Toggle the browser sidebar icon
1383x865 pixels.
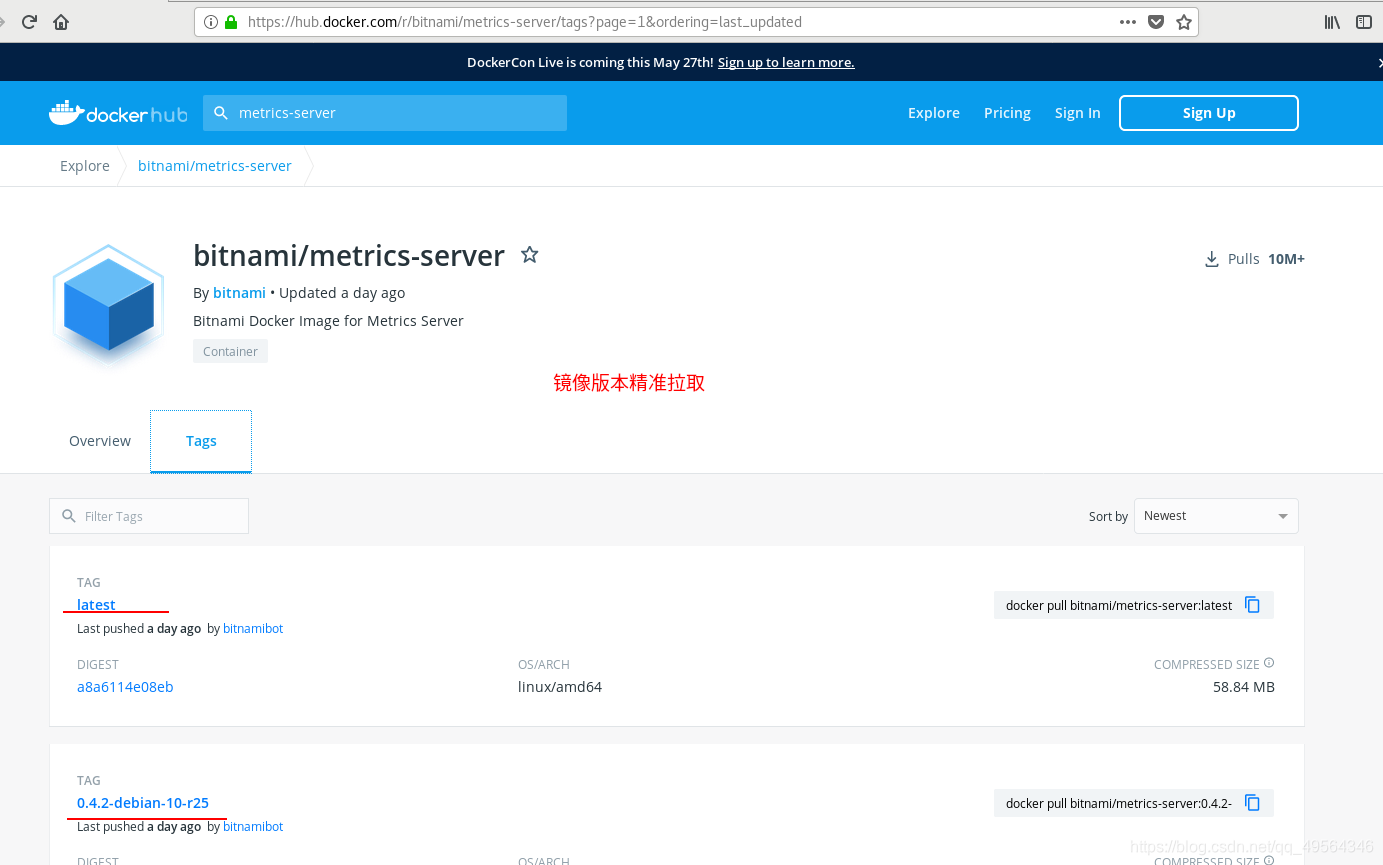click(1364, 22)
